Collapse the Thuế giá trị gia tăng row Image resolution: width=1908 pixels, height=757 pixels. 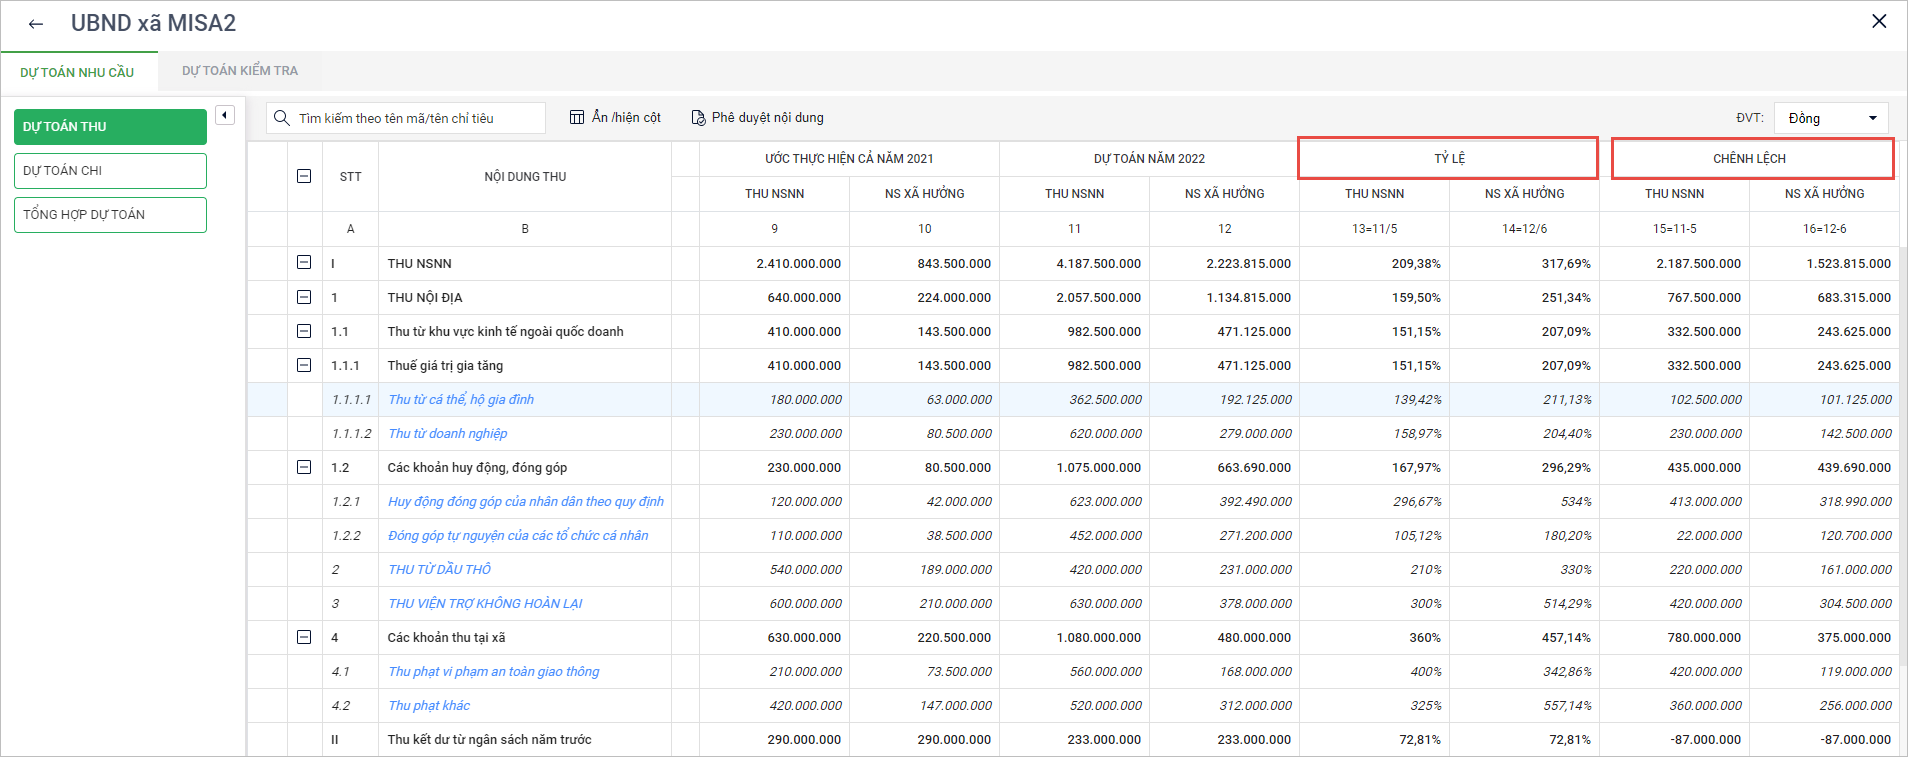(x=304, y=365)
